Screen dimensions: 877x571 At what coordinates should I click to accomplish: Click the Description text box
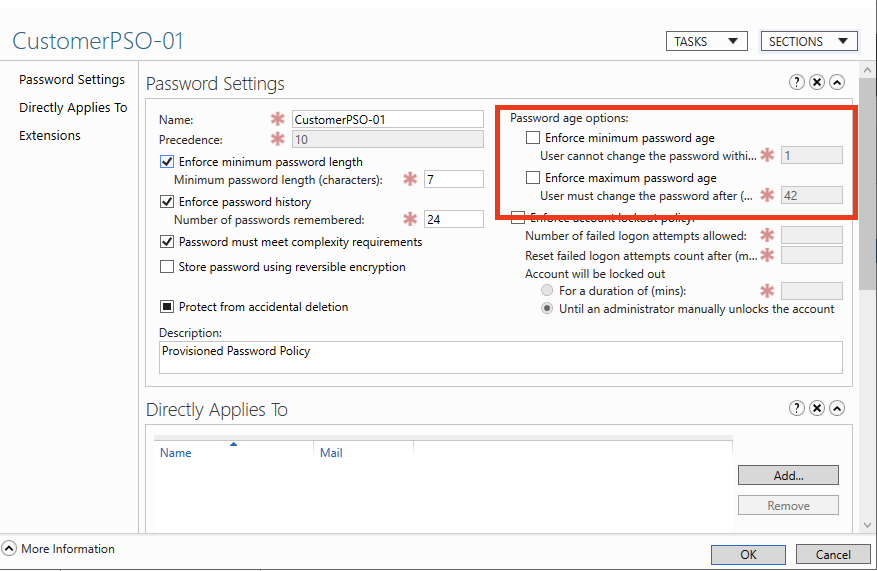tap(500, 357)
